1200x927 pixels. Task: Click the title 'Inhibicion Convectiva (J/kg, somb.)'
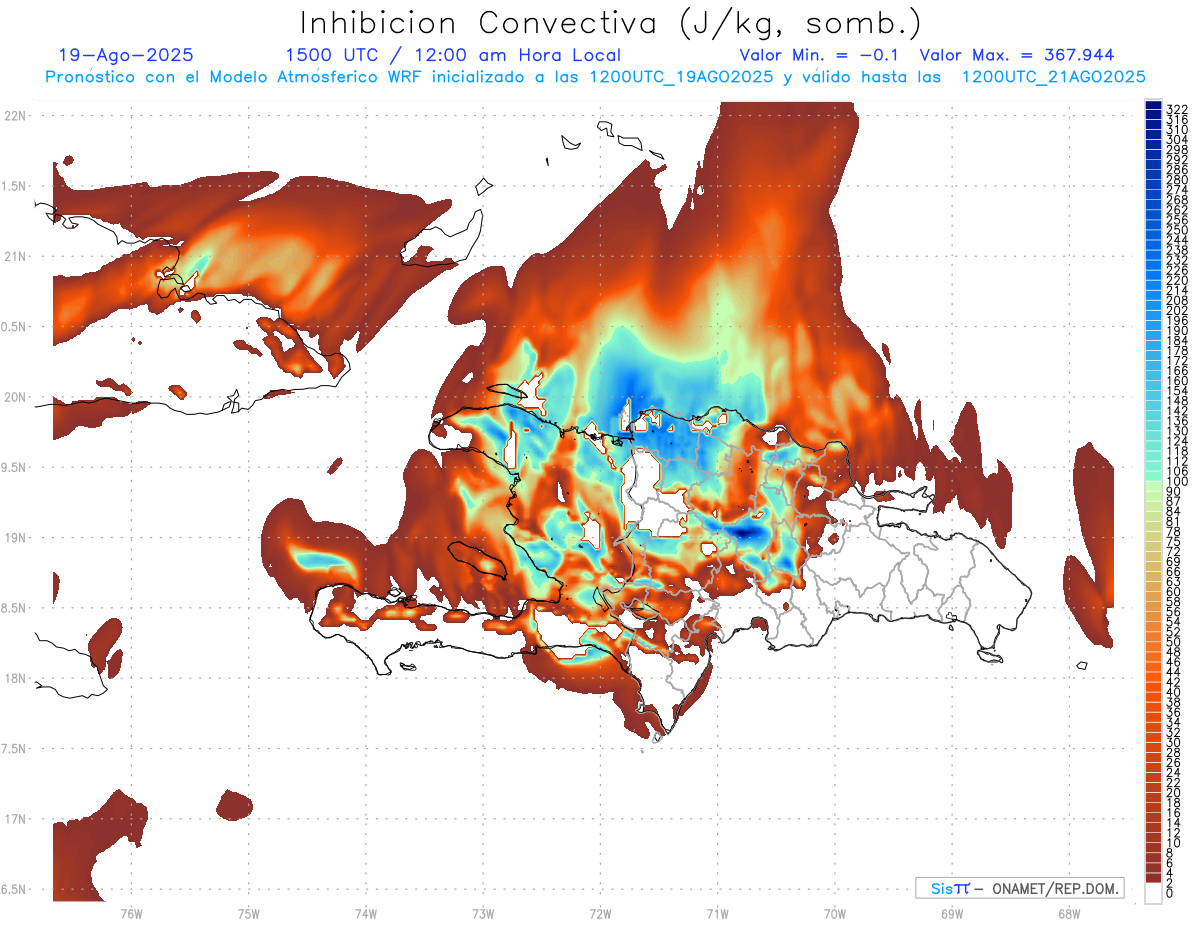tap(610, 24)
